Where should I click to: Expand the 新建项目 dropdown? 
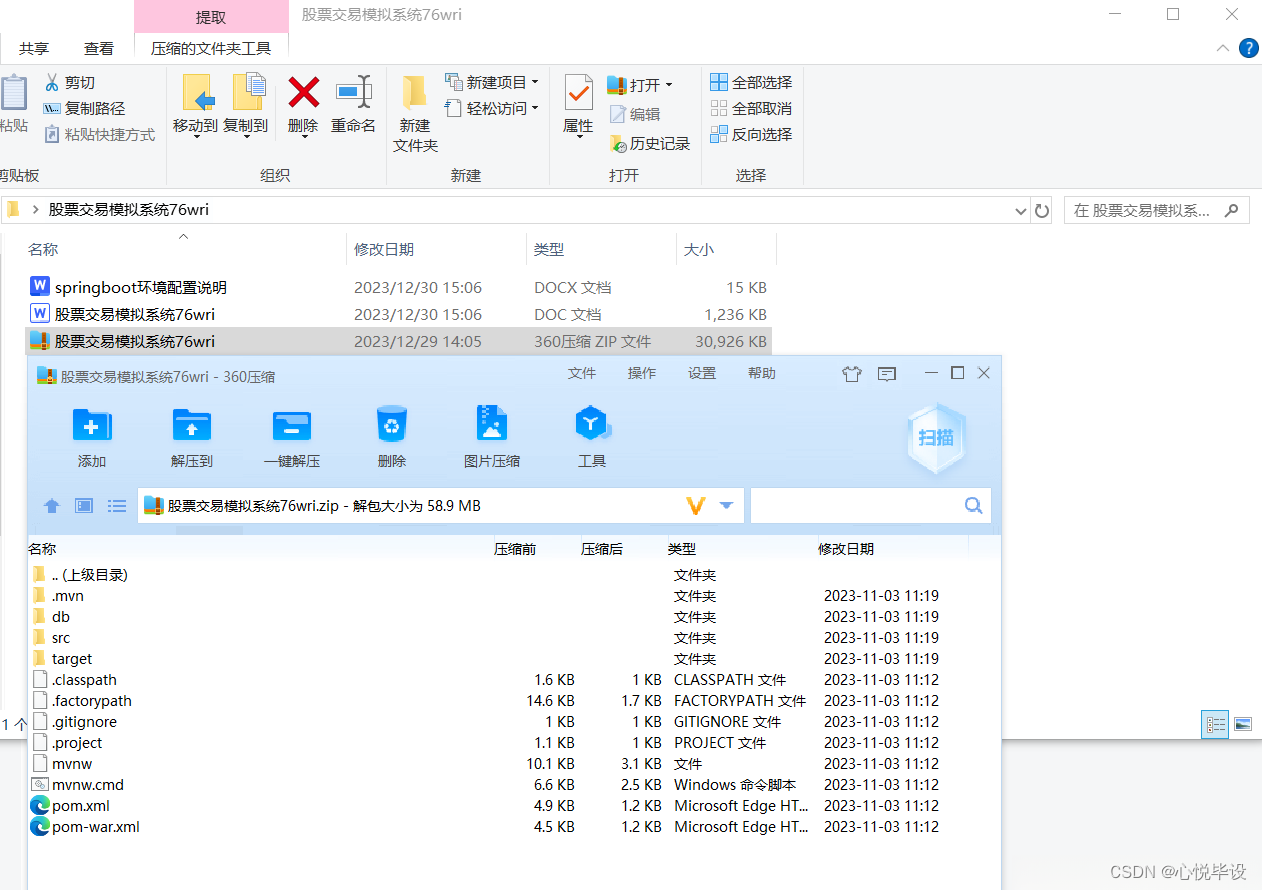tap(535, 82)
